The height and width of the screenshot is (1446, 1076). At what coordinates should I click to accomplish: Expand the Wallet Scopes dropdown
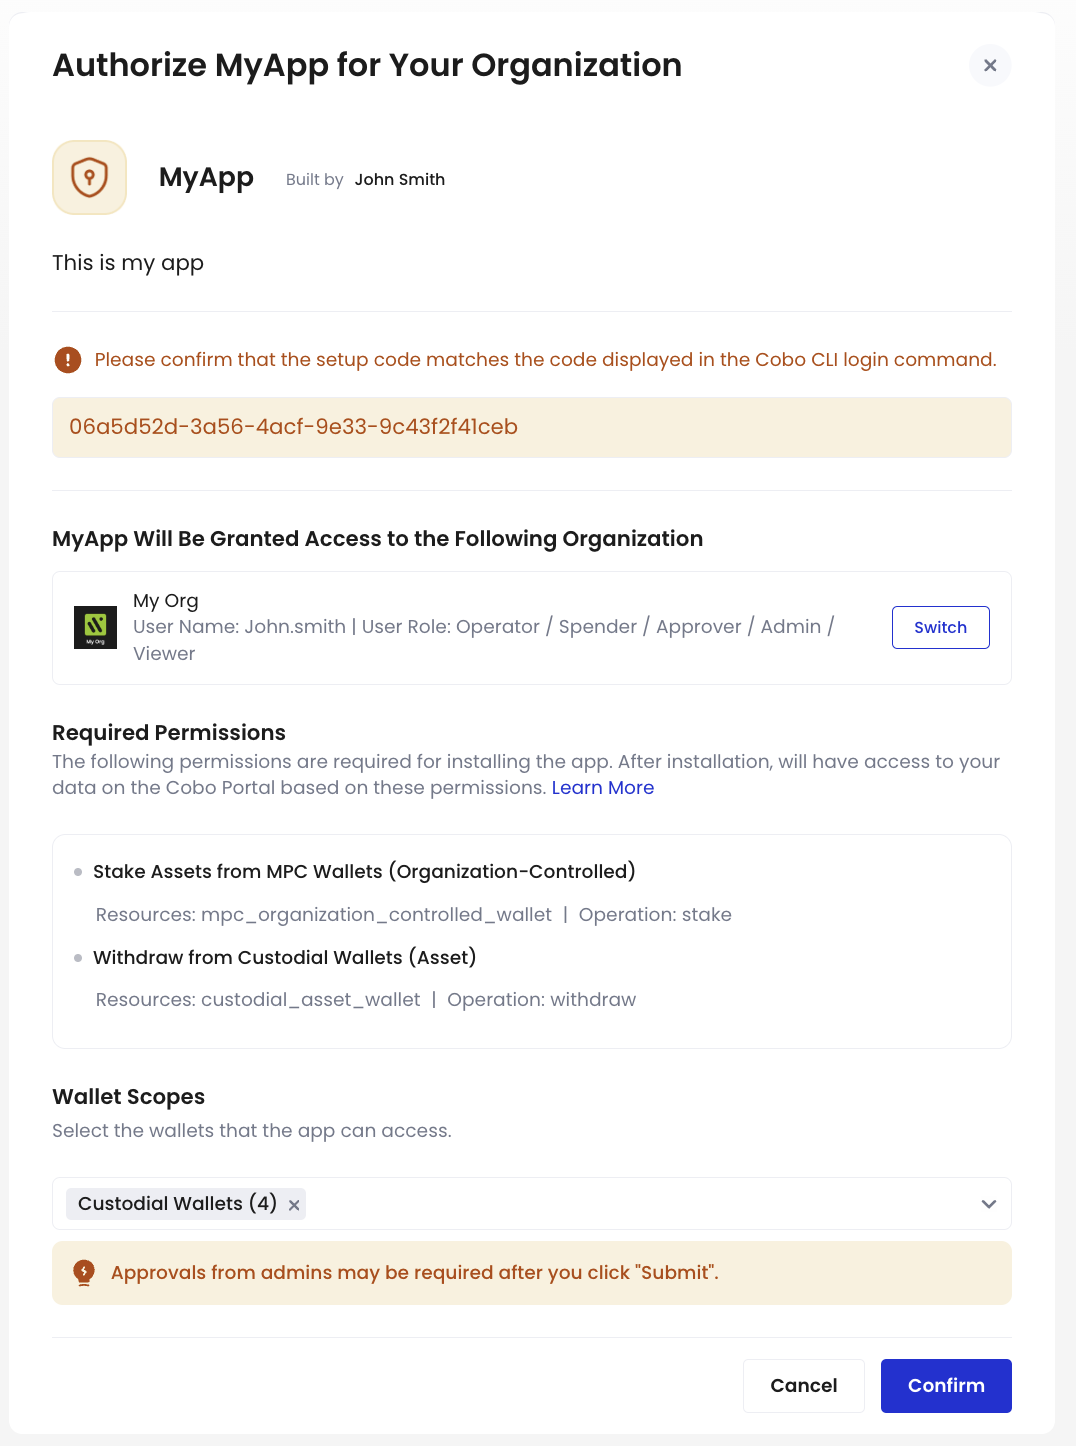pyautogui.click(x=988, y=1204)
